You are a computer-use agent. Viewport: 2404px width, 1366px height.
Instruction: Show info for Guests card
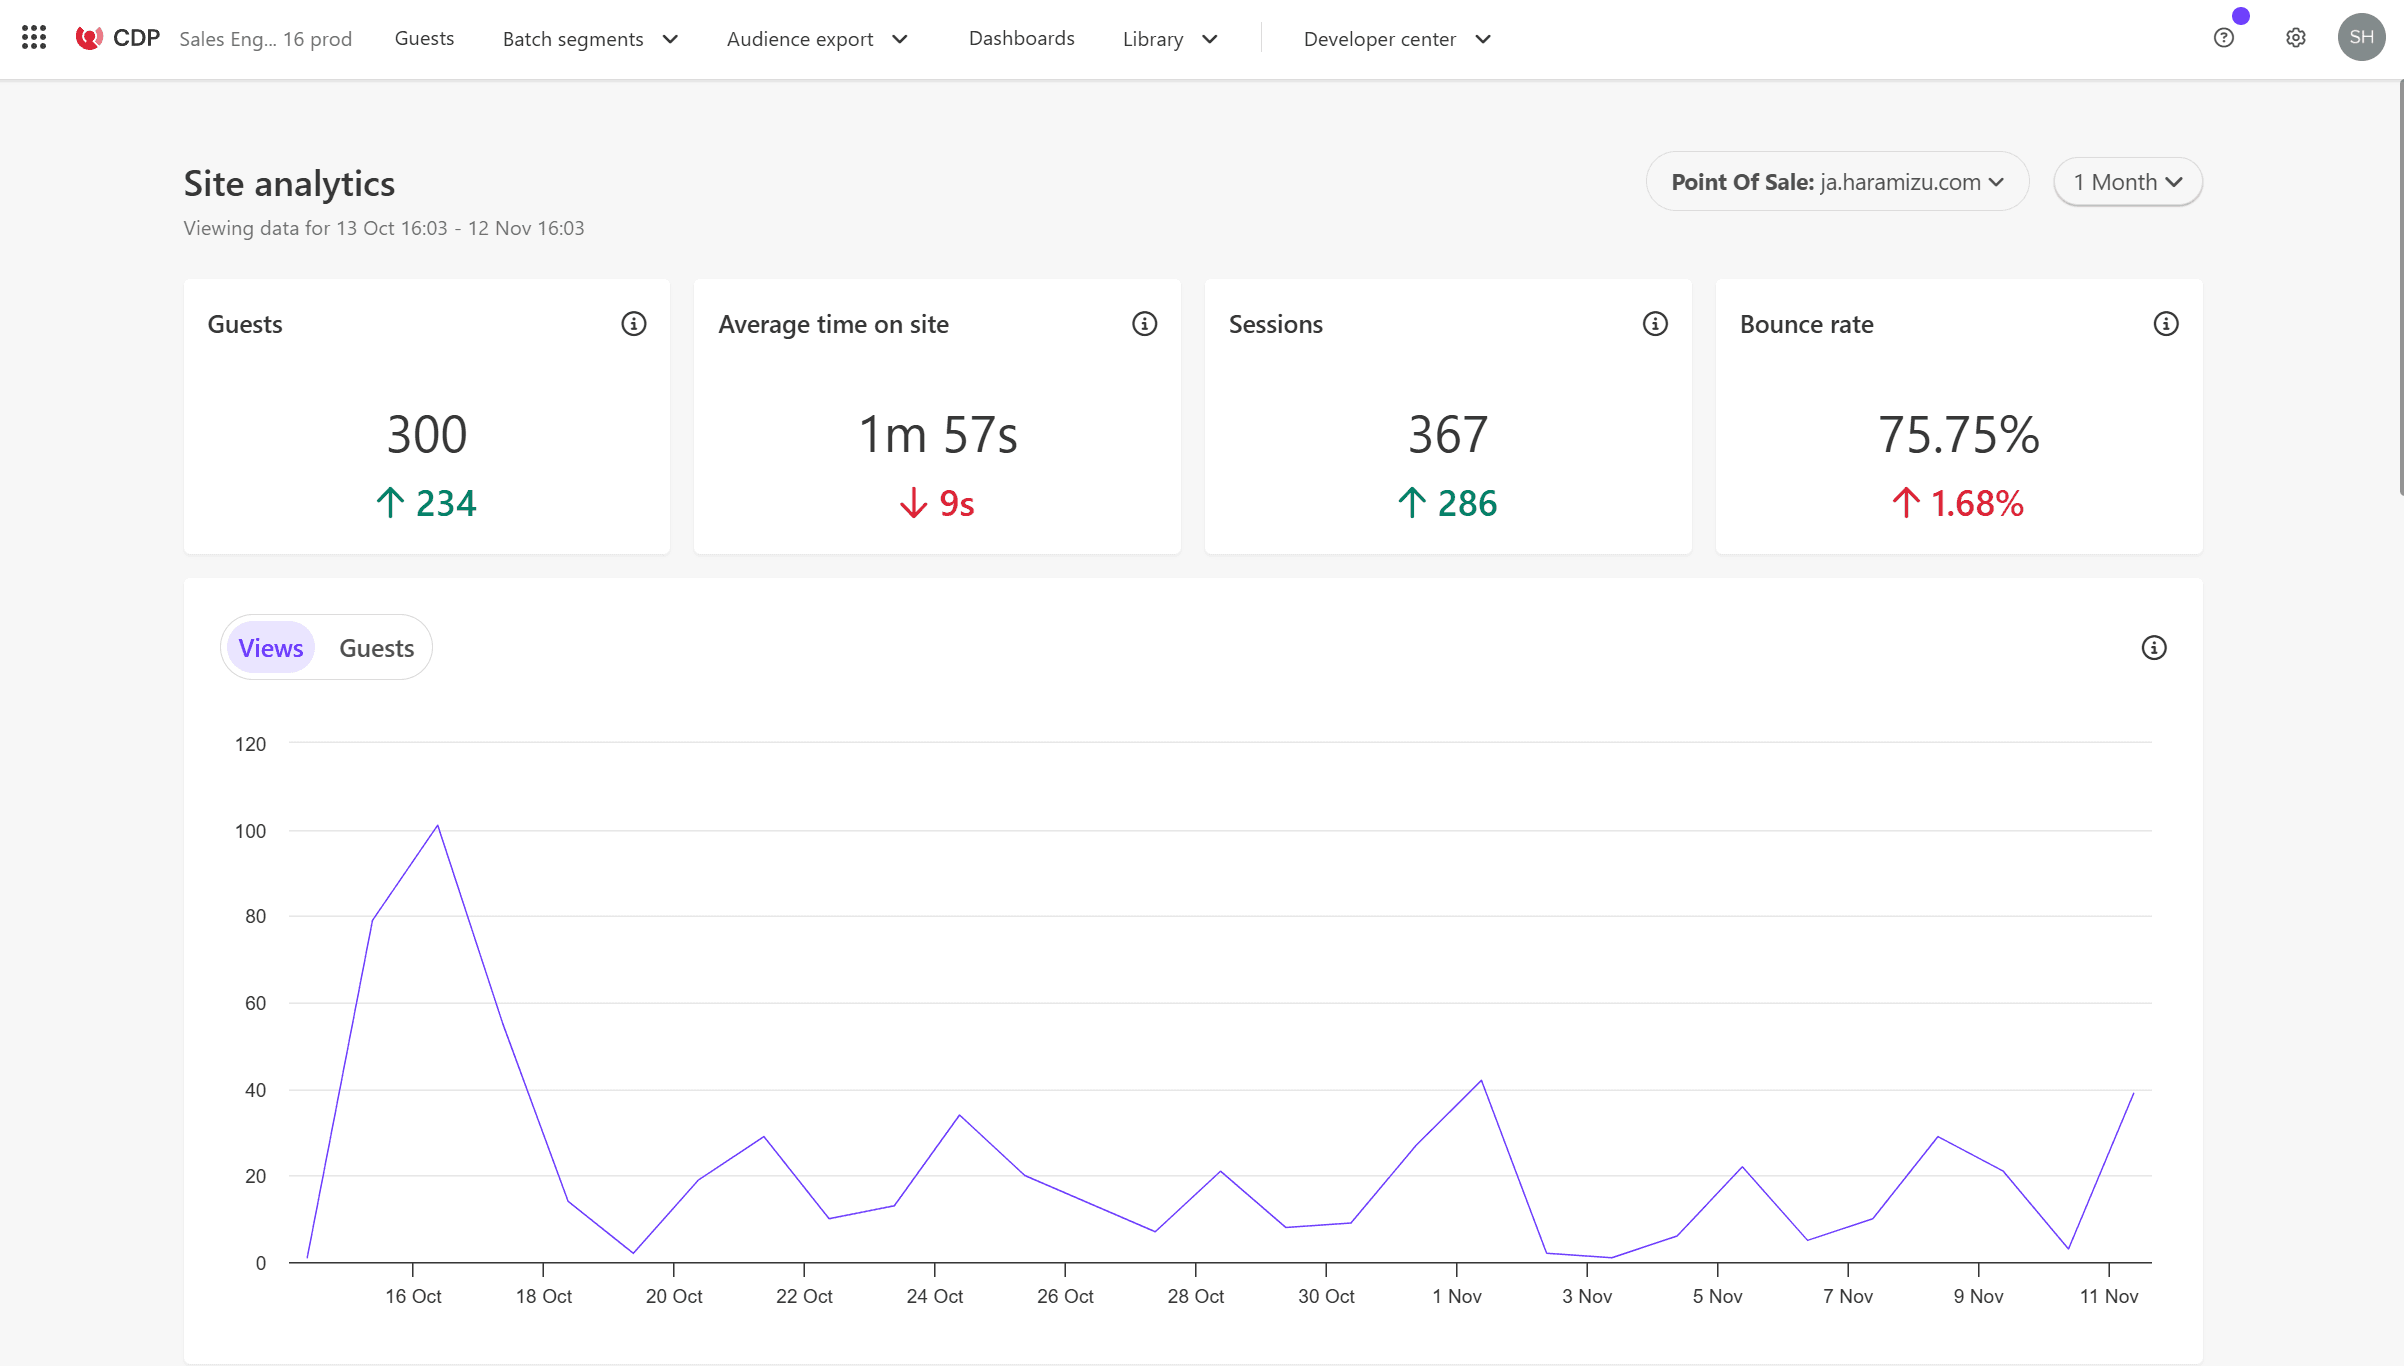click(x=633, y=324)
